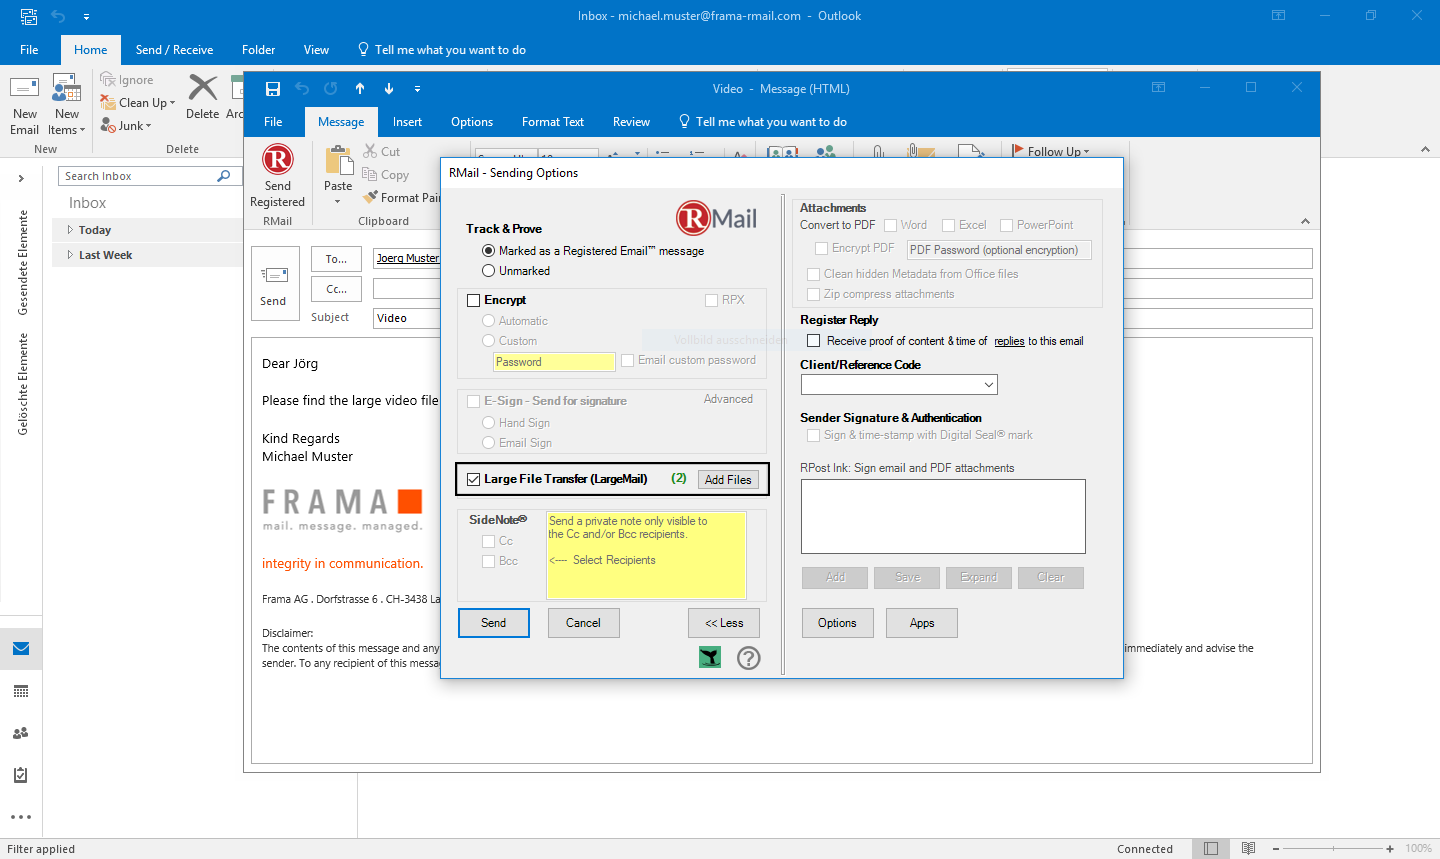
Task: Expand the folder pane chevron
Action: coord(21,178)
